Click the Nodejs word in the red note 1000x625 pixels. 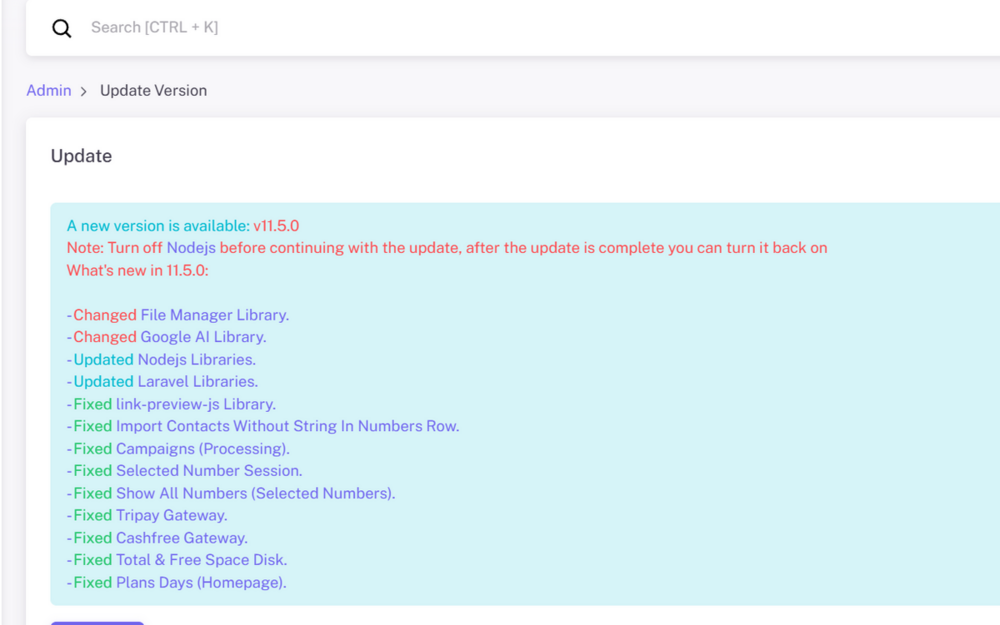[x=191, y=248]
